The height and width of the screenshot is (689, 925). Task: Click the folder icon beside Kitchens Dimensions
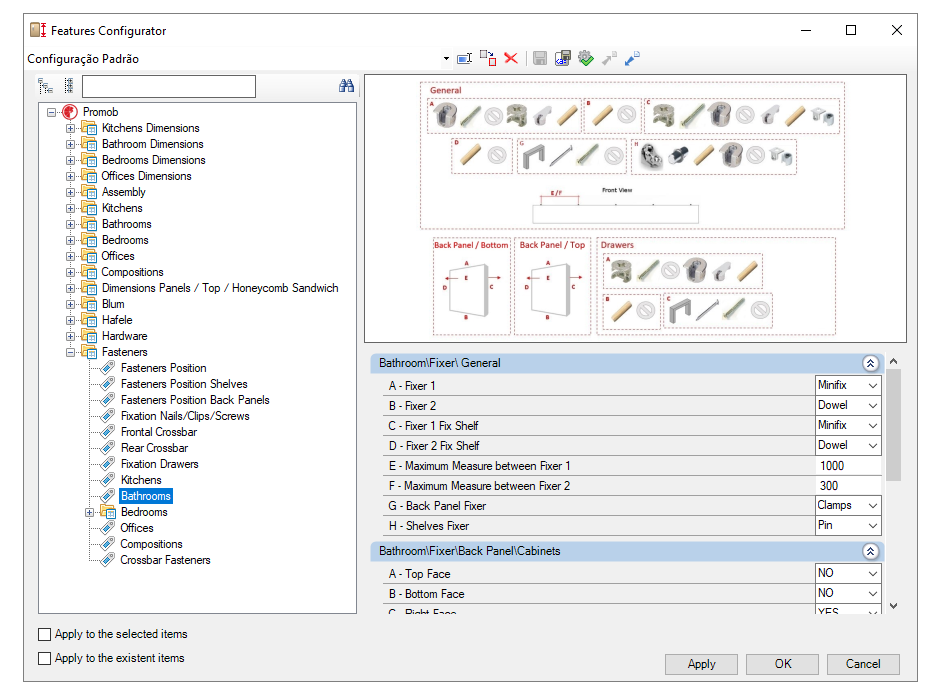pyautogui.click(x=89, y=128)
